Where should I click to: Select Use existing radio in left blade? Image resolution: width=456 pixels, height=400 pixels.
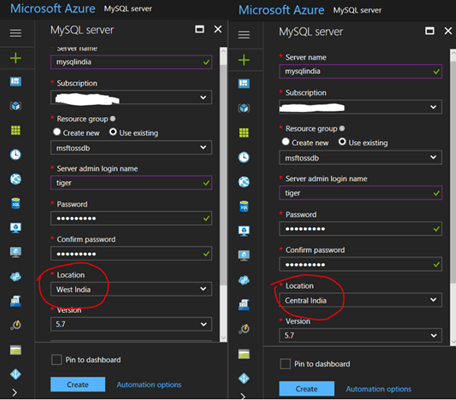point(113,132)
